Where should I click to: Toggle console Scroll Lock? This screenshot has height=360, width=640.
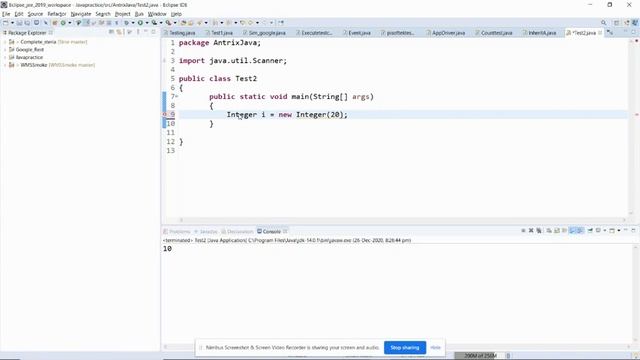tap(557, 231)
